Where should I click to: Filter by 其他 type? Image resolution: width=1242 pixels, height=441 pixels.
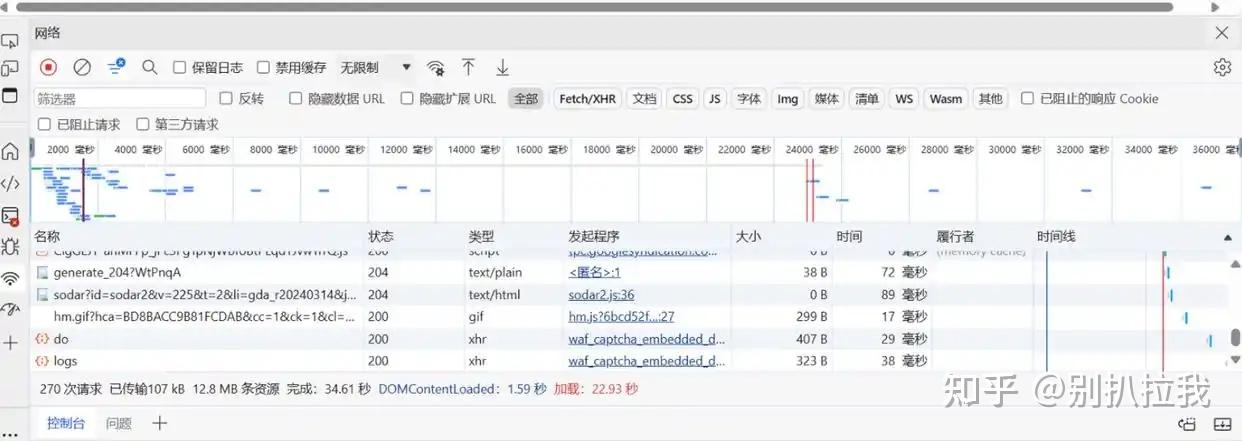coord(990,98)
